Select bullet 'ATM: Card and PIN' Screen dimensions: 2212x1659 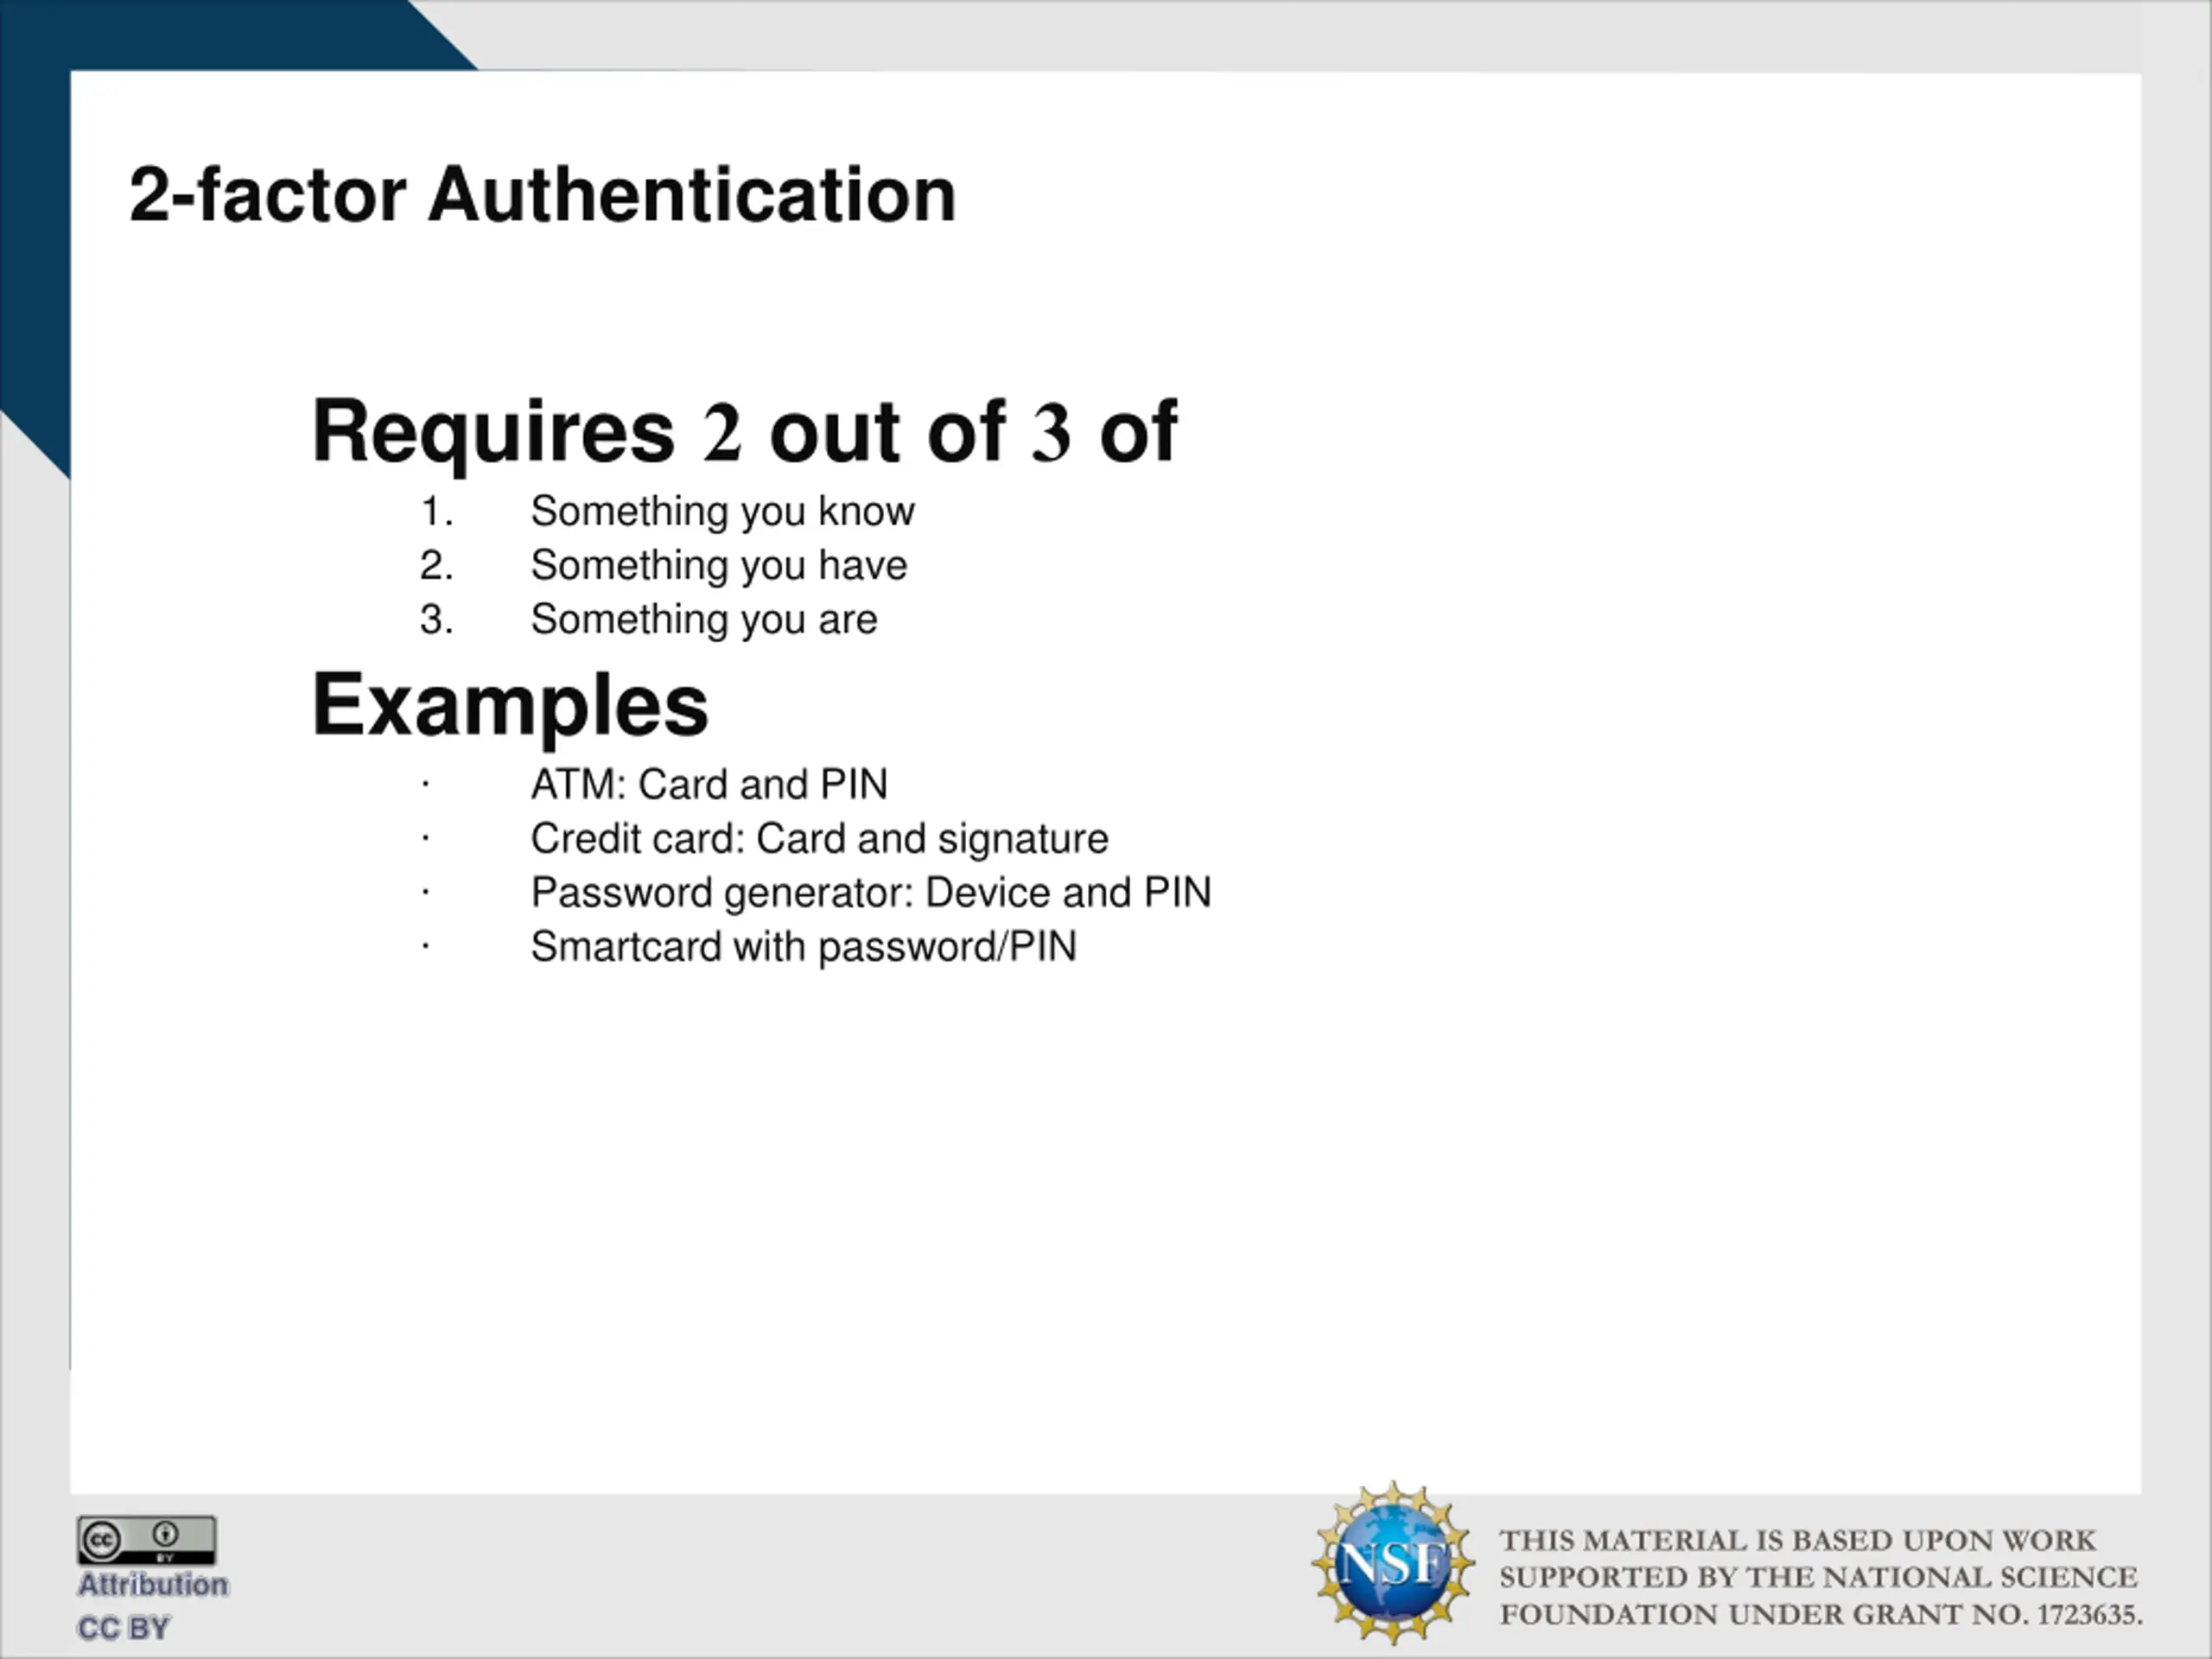[x=709, y=784]
